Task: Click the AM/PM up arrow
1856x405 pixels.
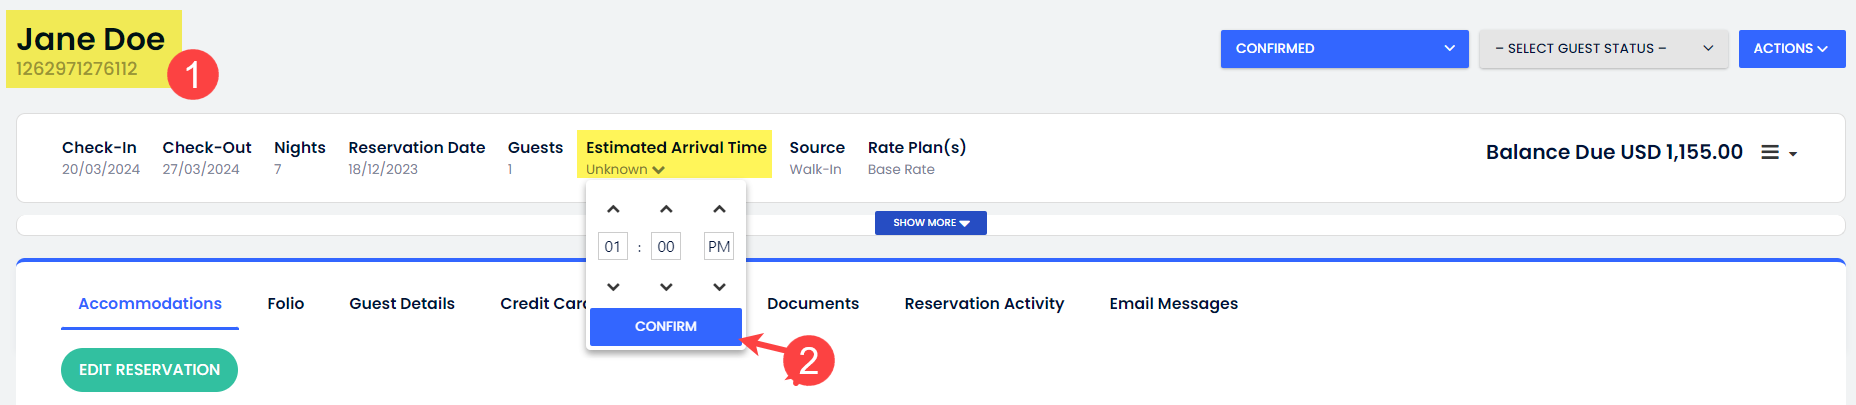Action: (719, 209)
